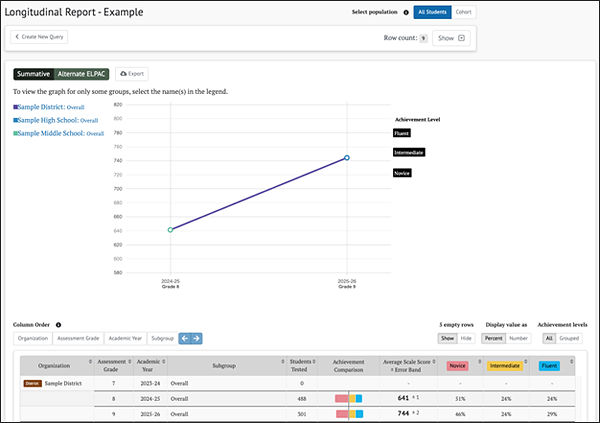600x423 pixels.
Task: Click the achievement comparison bar for 2024-25
Action: pyautogui.click(x=349, y=399)
